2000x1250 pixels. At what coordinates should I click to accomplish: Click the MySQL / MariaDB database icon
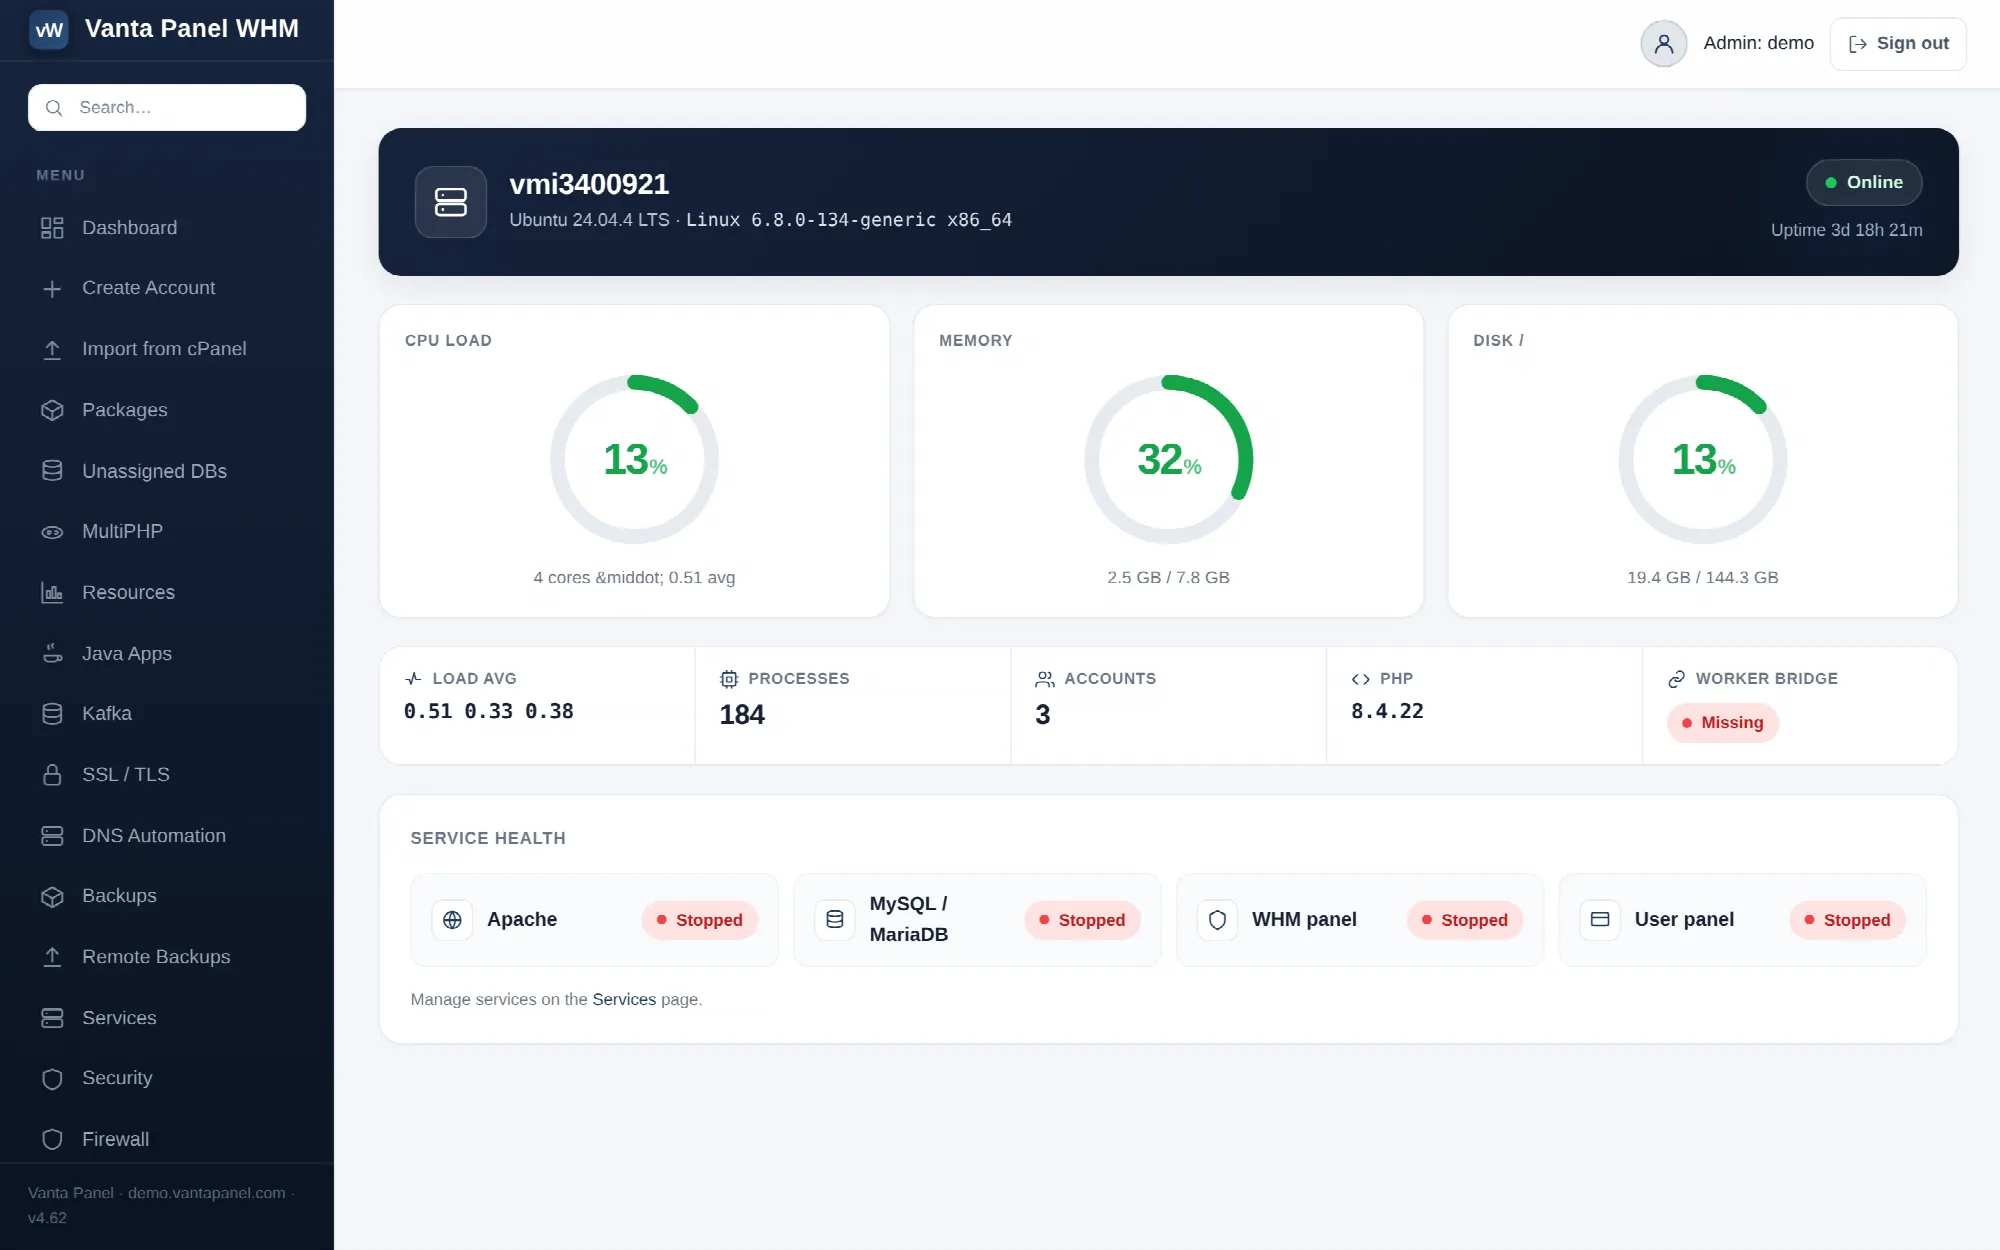coord(835,920)
